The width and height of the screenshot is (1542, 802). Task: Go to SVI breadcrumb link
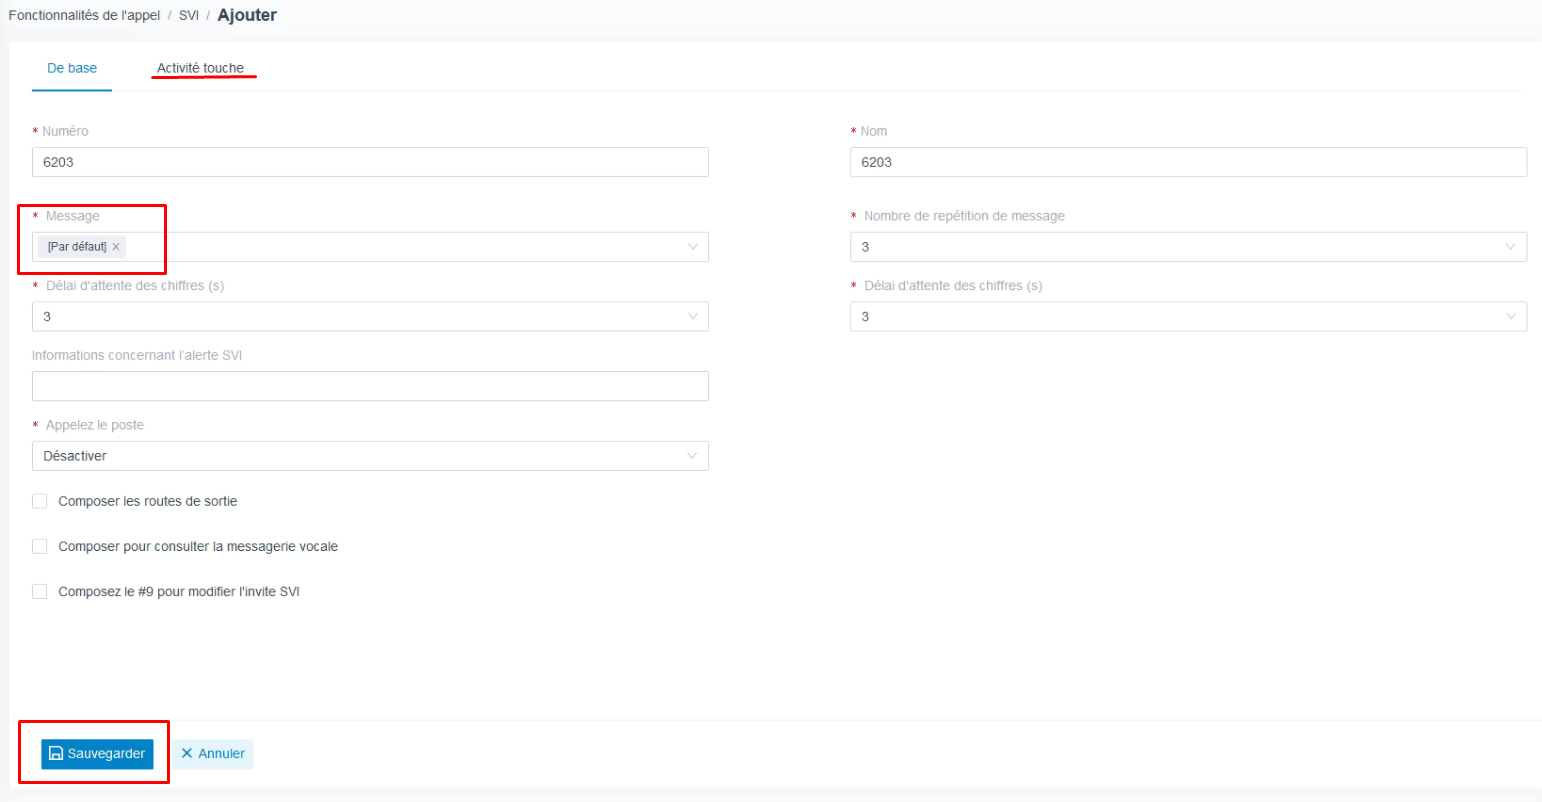click(x=189, y=16)
